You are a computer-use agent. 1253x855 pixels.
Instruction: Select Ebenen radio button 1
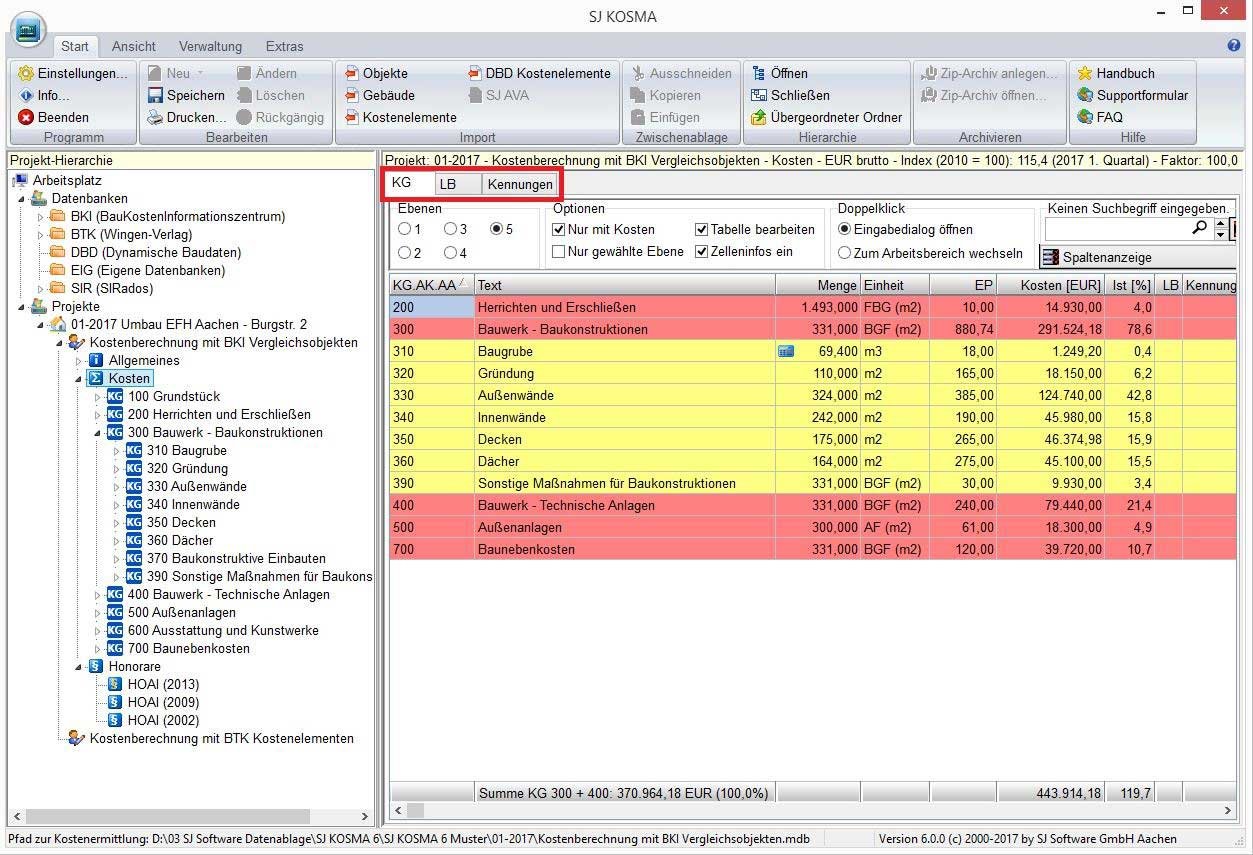tap(404, 229)
